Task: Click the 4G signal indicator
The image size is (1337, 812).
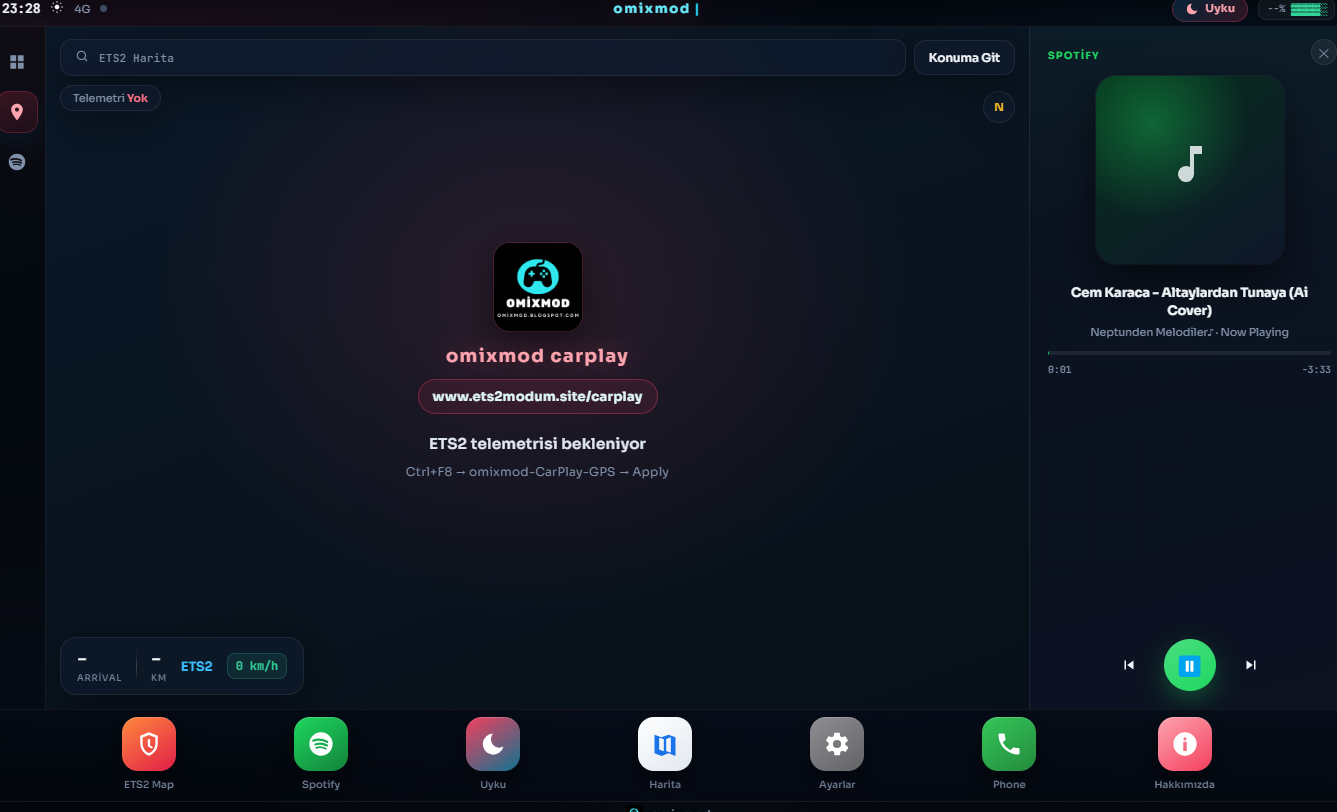Action: [x=82, y=8]
